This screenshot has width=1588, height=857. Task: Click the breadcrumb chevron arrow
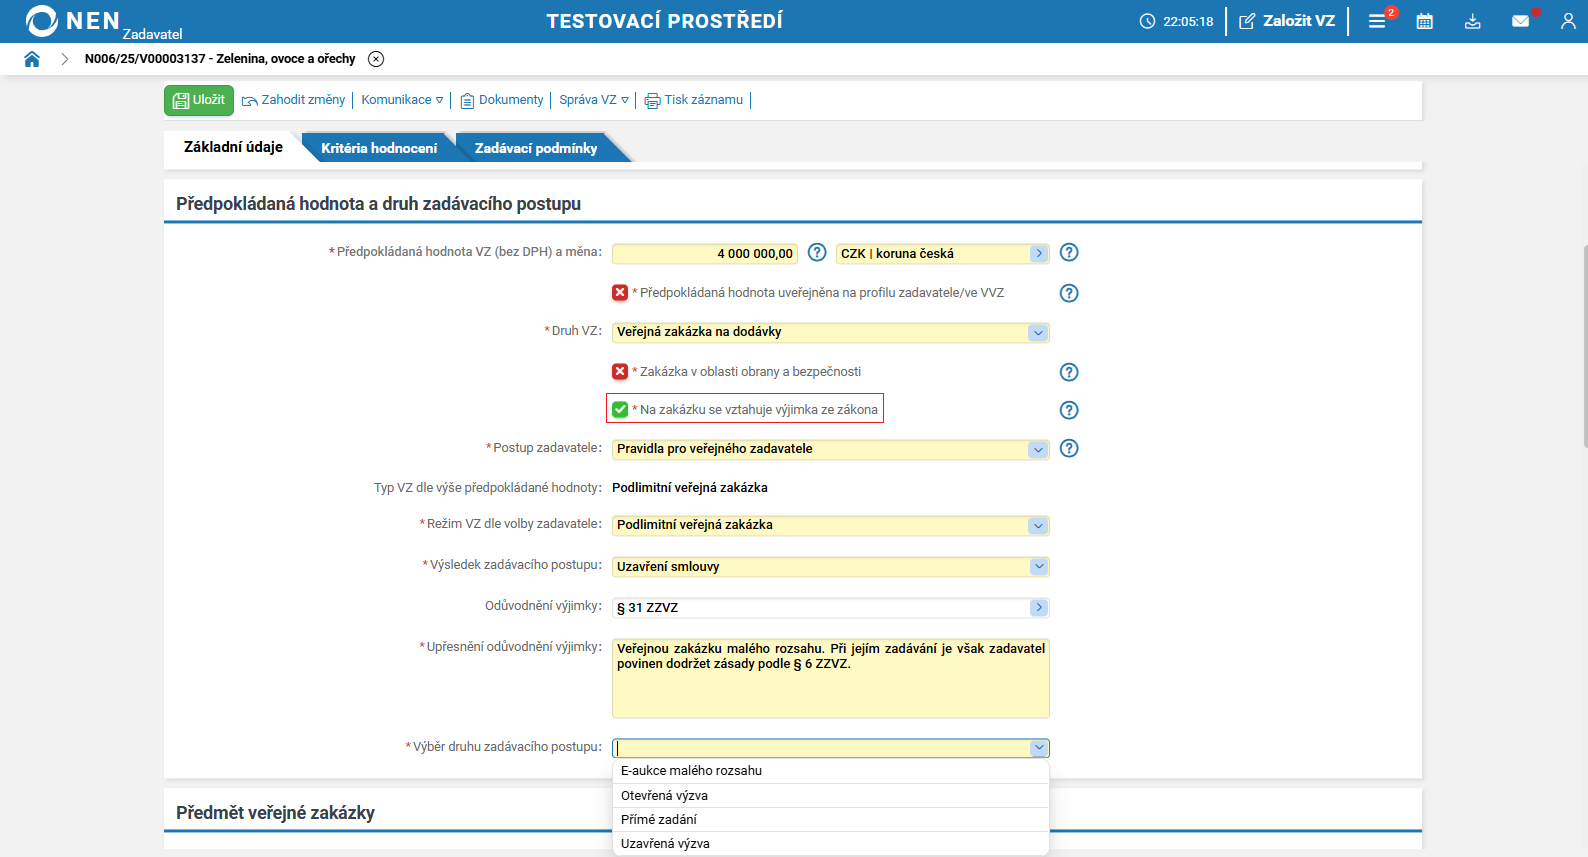pyautogui.click(x=65, y=59)
